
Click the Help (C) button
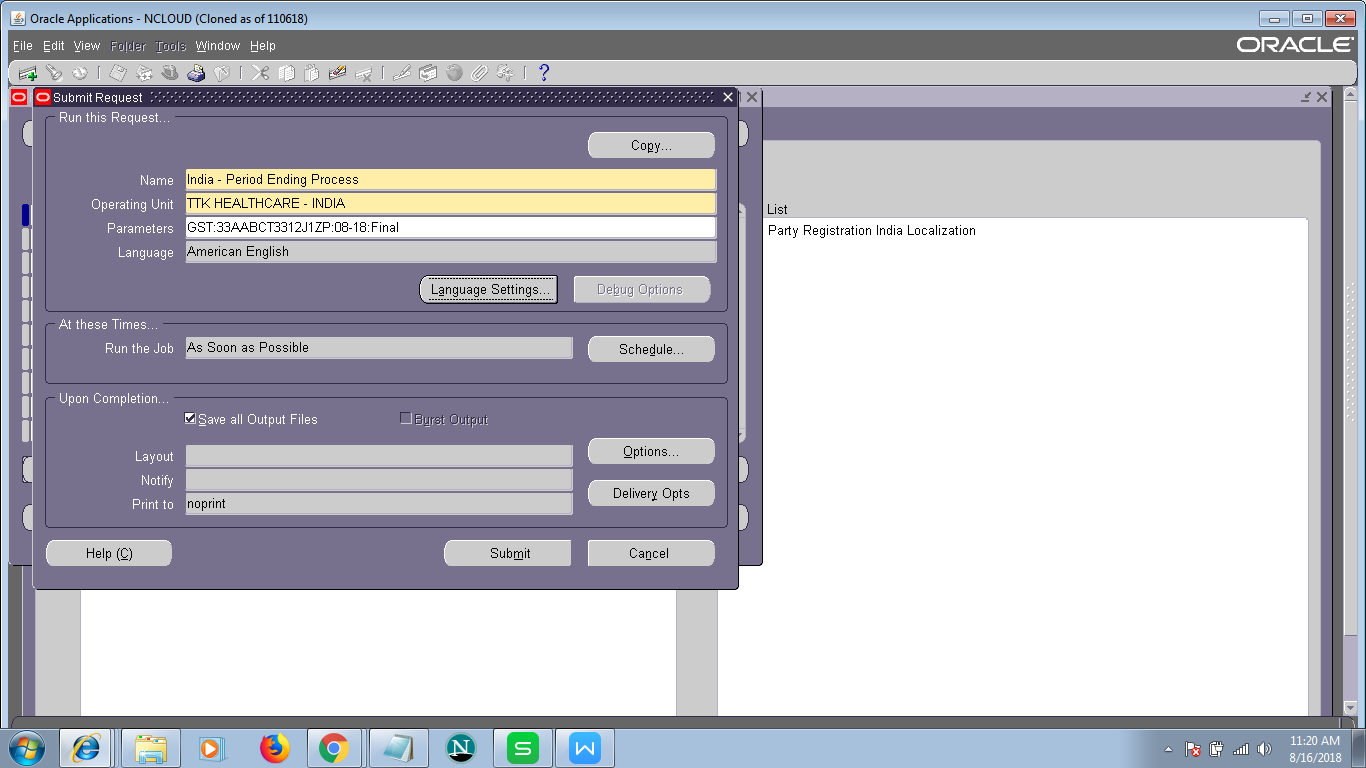(109, 553)
